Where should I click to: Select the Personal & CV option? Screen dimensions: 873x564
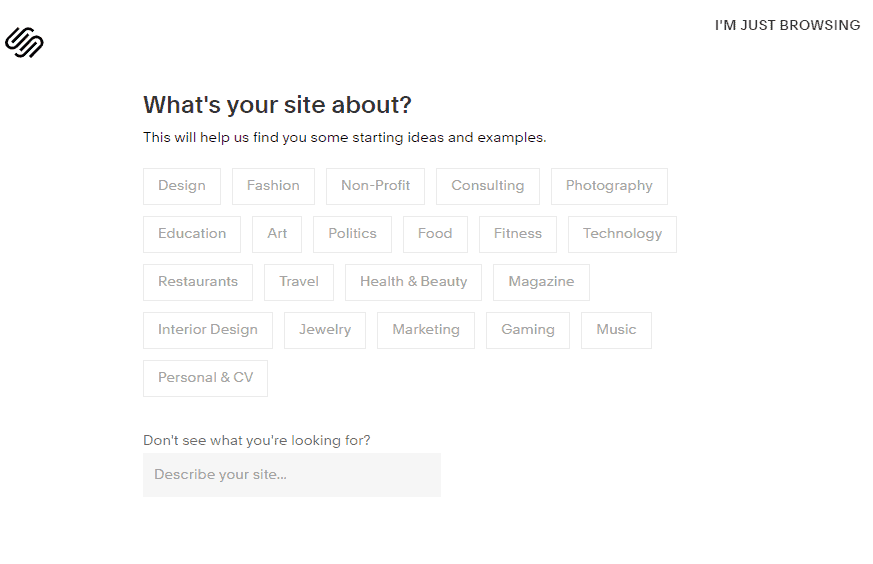(x=205, y=378)
